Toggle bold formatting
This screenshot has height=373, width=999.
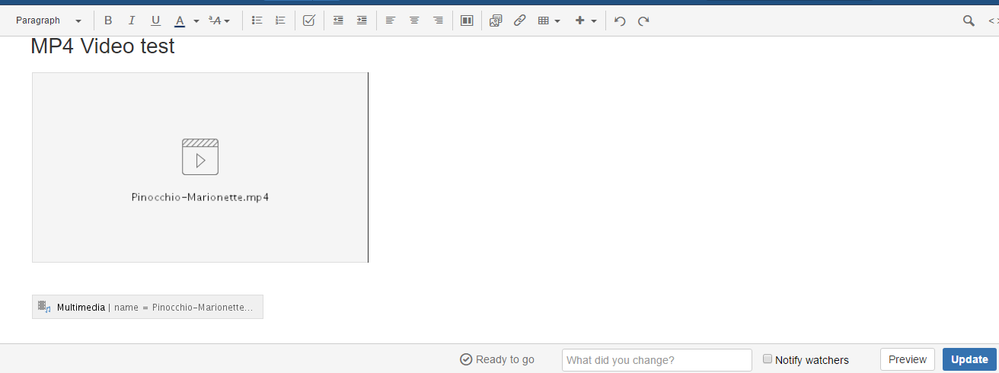point(108,20)
